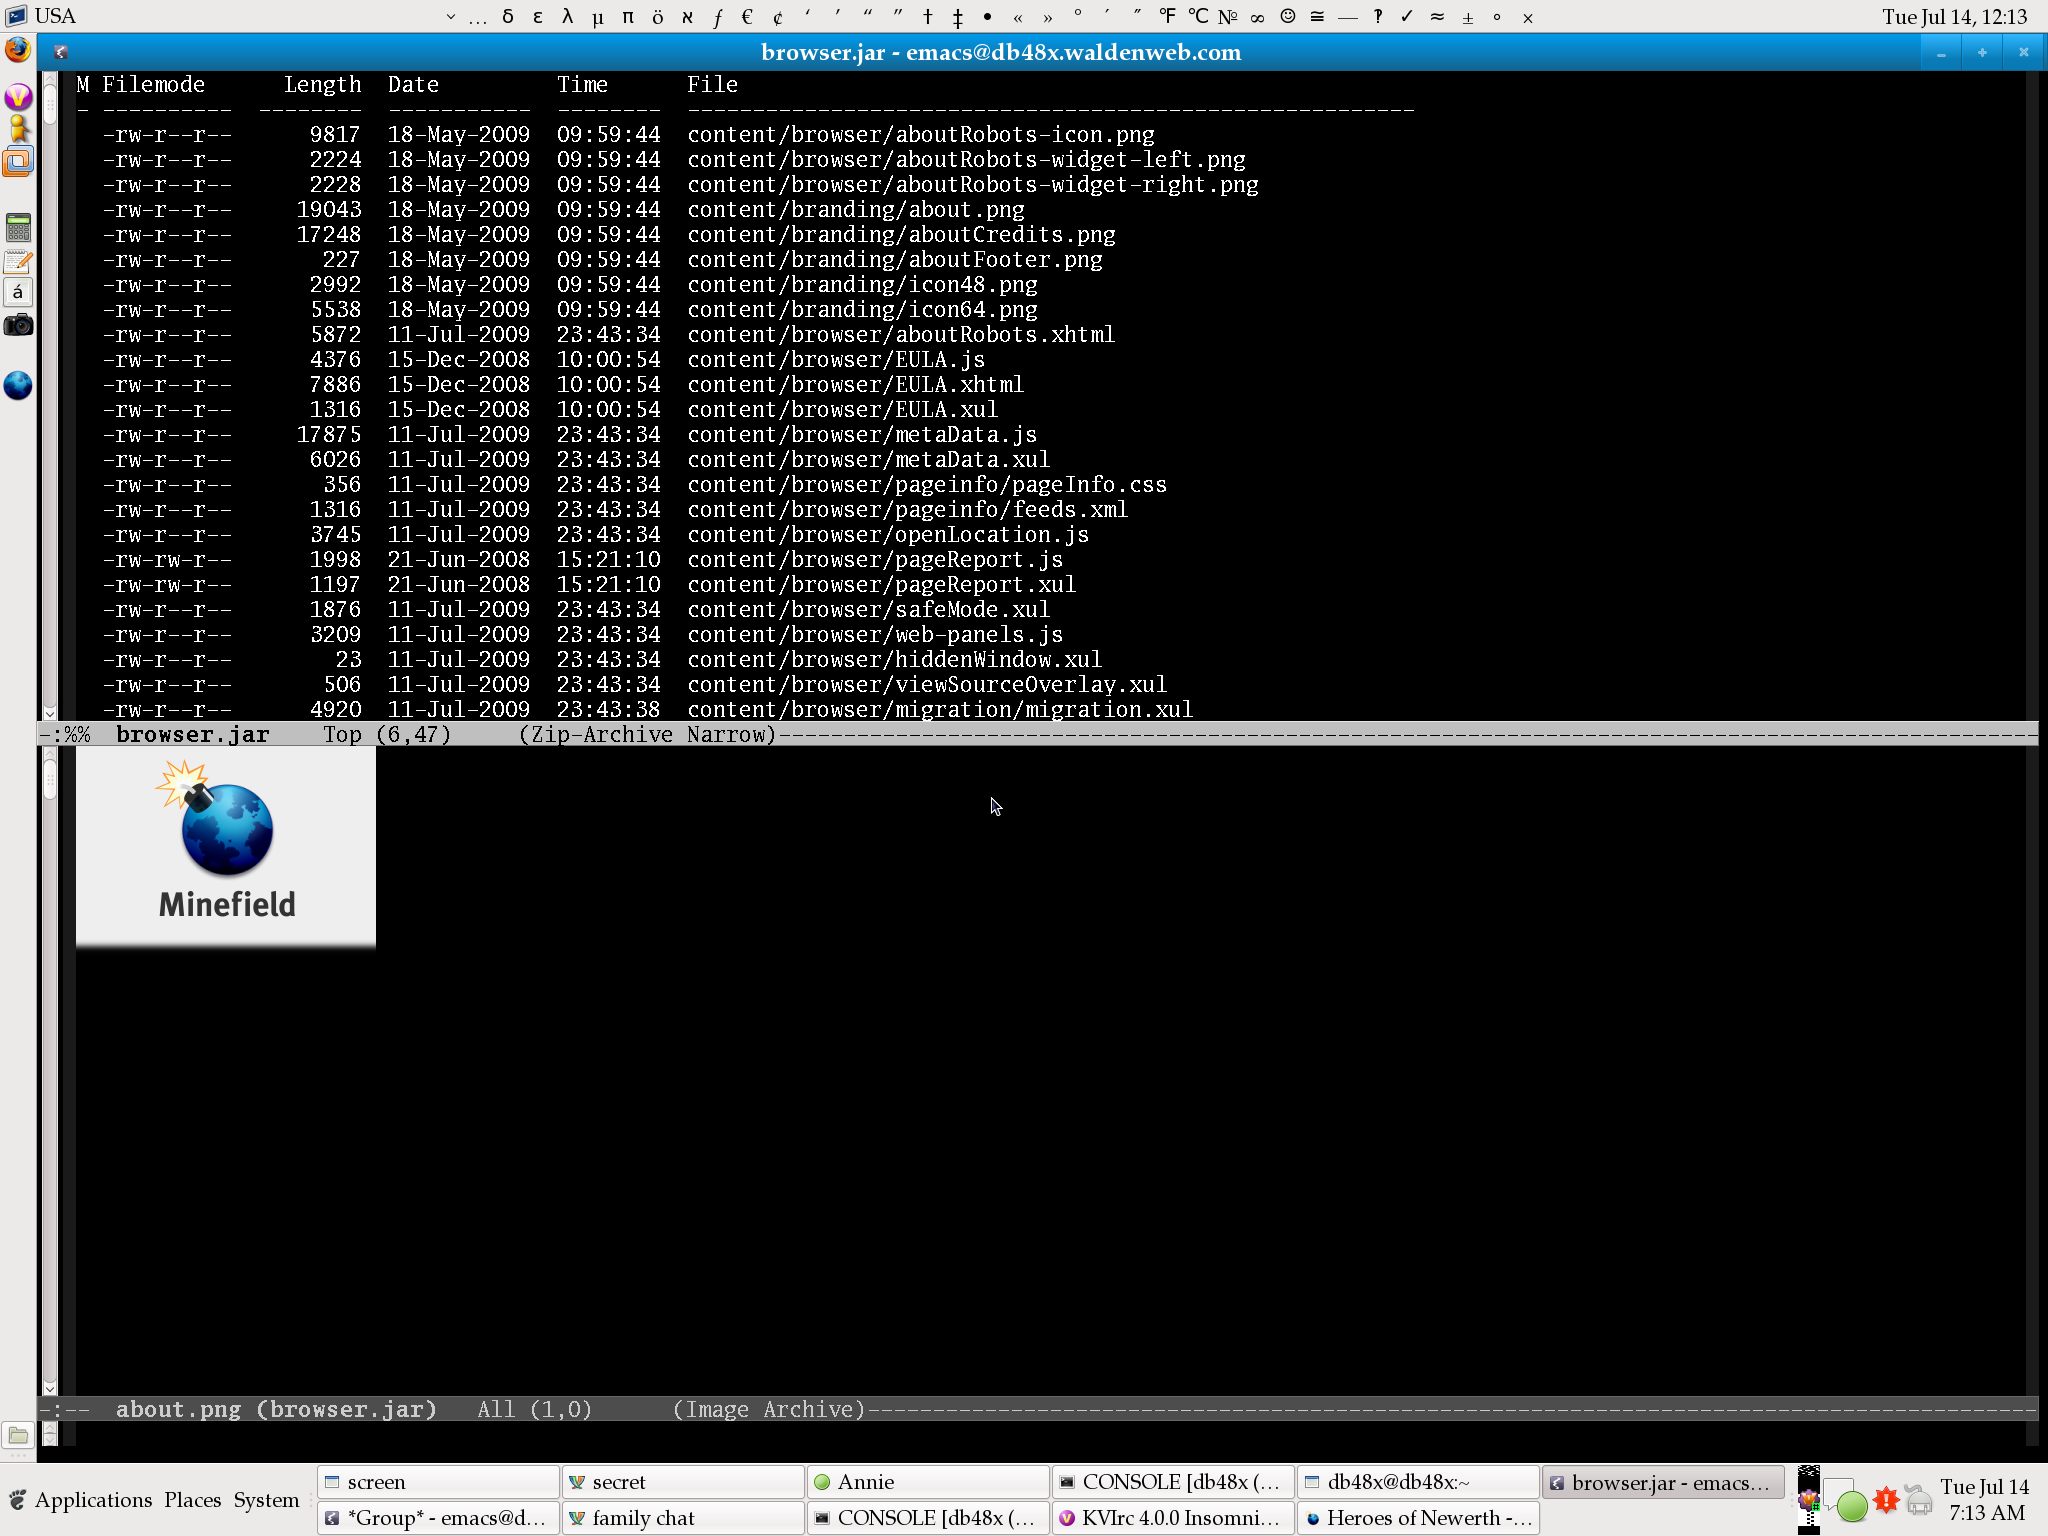Screen dimensions: 2048x1536
Task: Switch to the screen taskbar window
Action: tap(438, 1482)
